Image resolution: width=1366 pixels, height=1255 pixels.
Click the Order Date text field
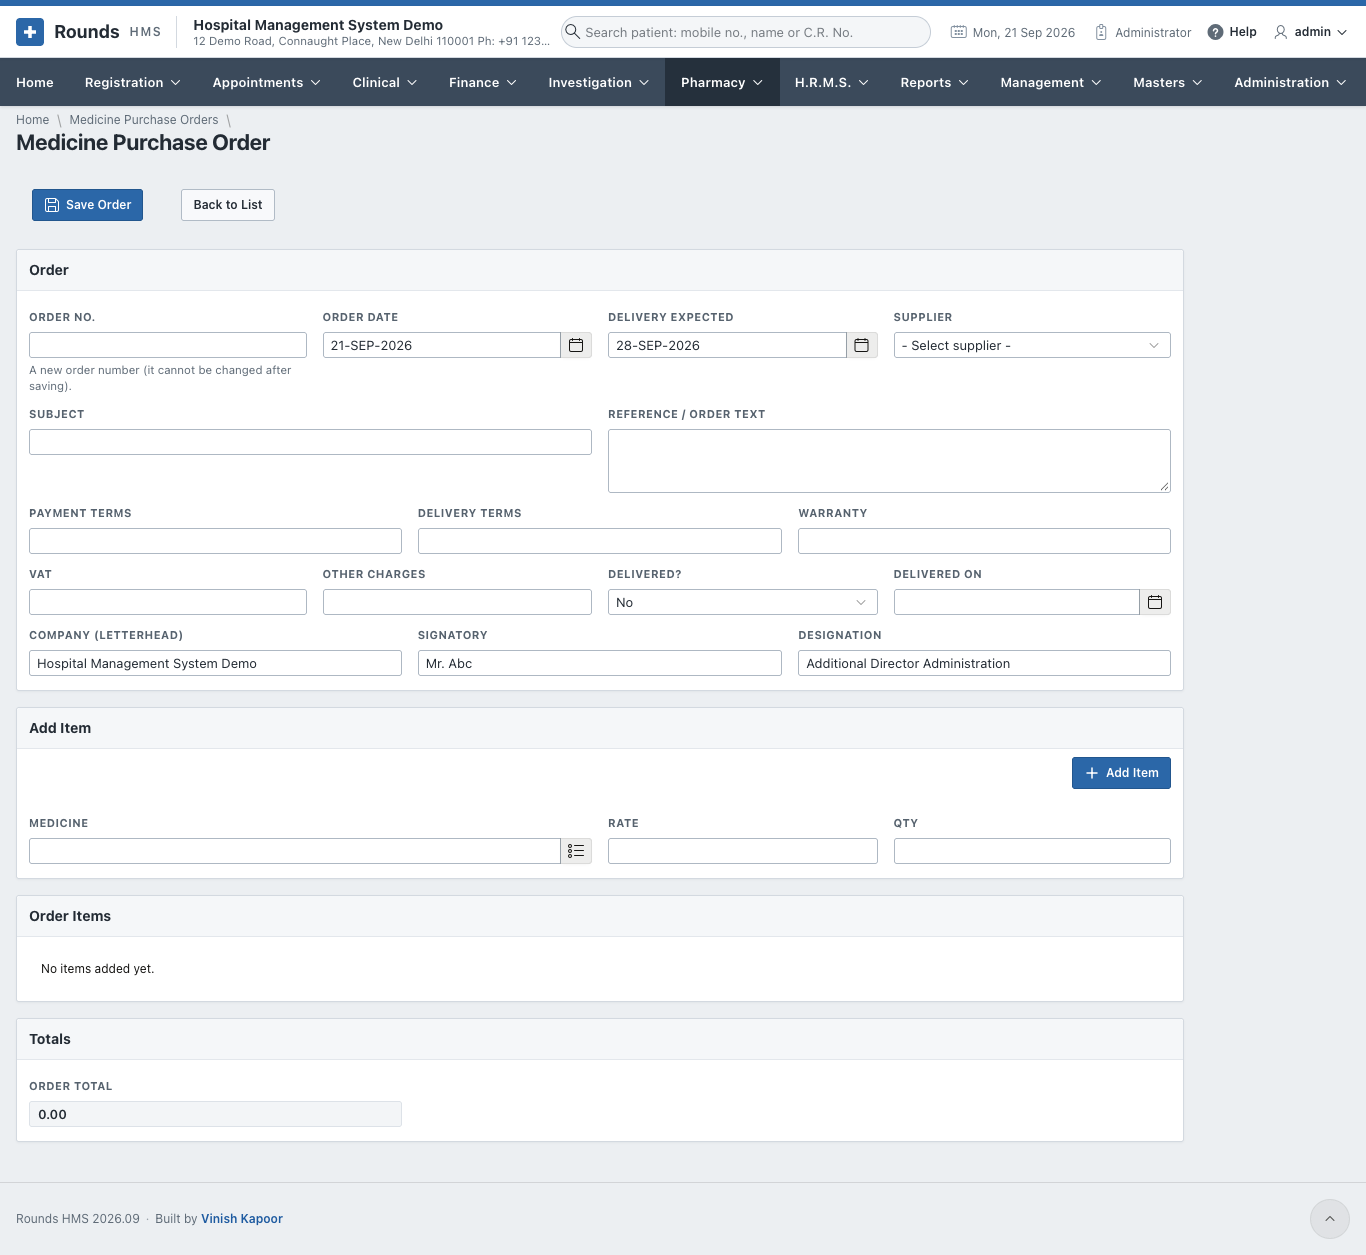(442, 345)
